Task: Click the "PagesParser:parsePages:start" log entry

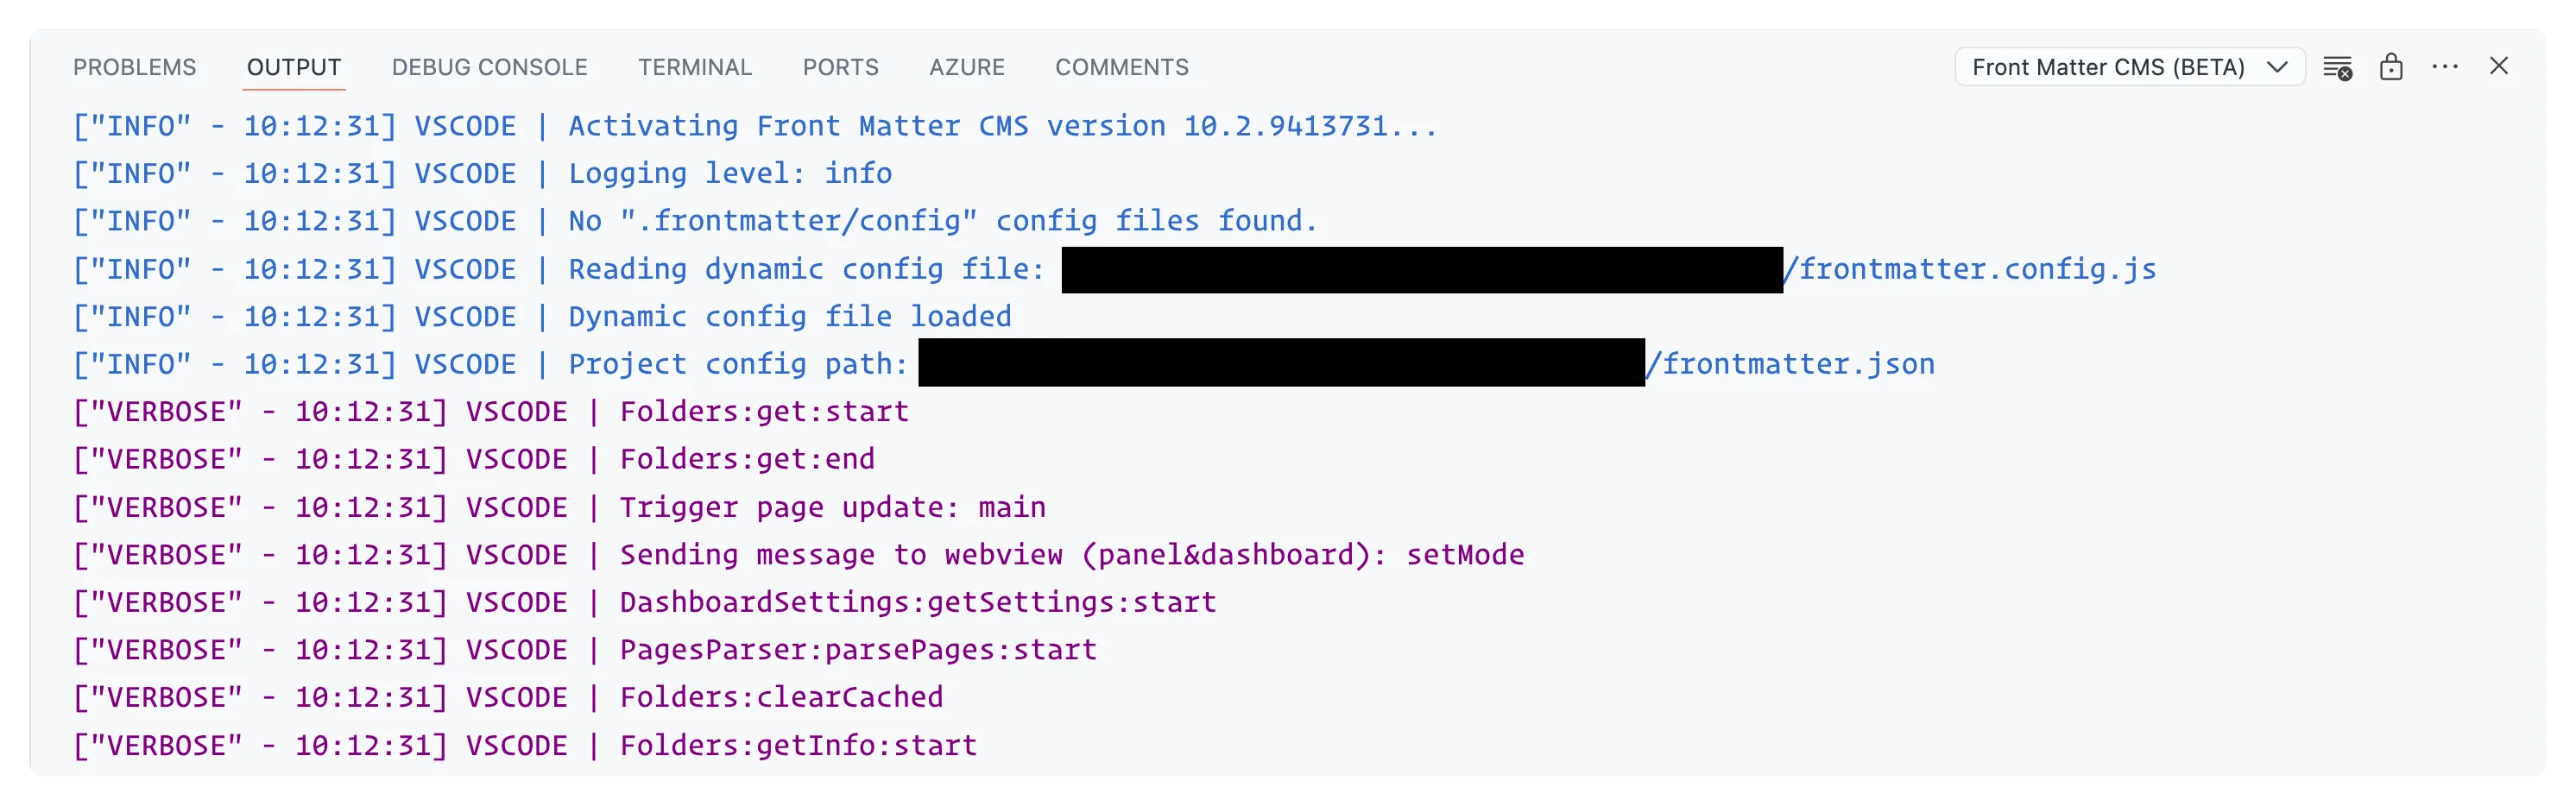Action: (x=858, y=651)
